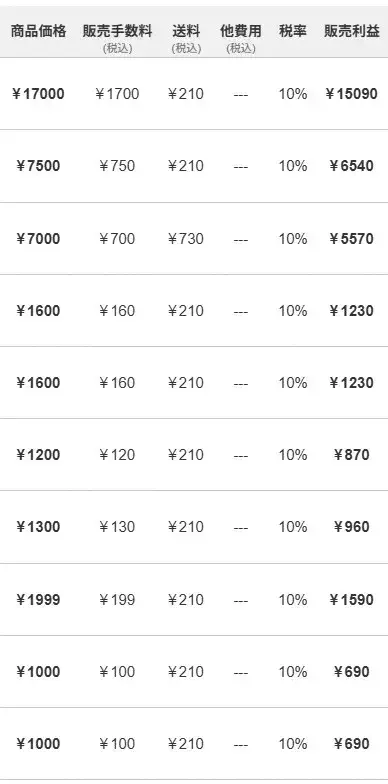Click the ¥1700 sales fee cell
This screenshot has height=784, width=388.
[117, 94]
